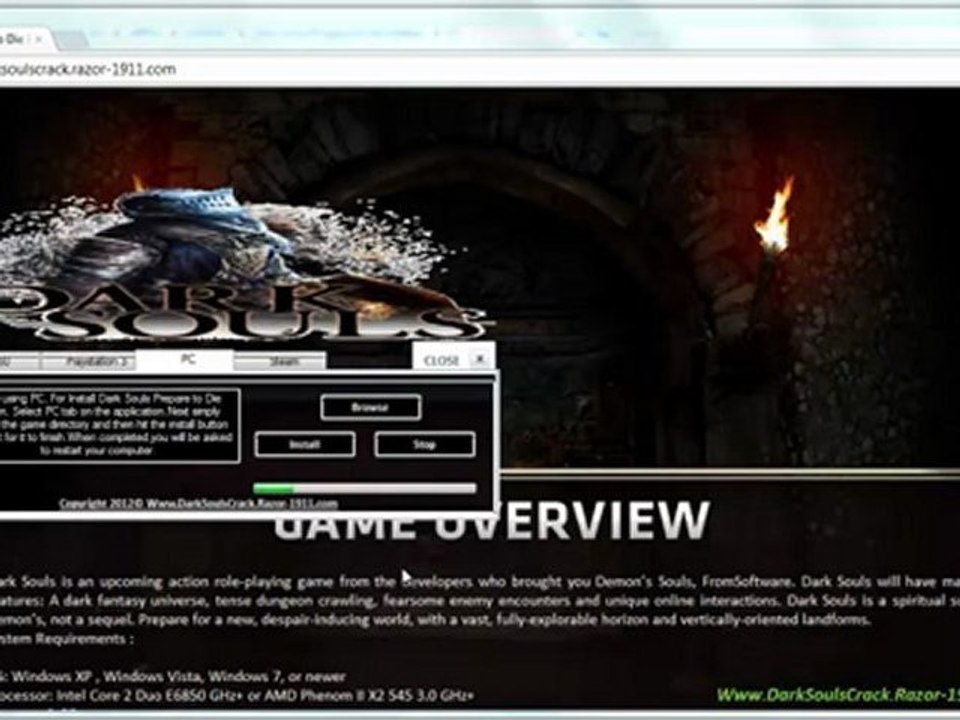The width and height of the screenshot is (960, 720).
Task: Click the installer instruction text box
Action: click(x=119, y=424)
